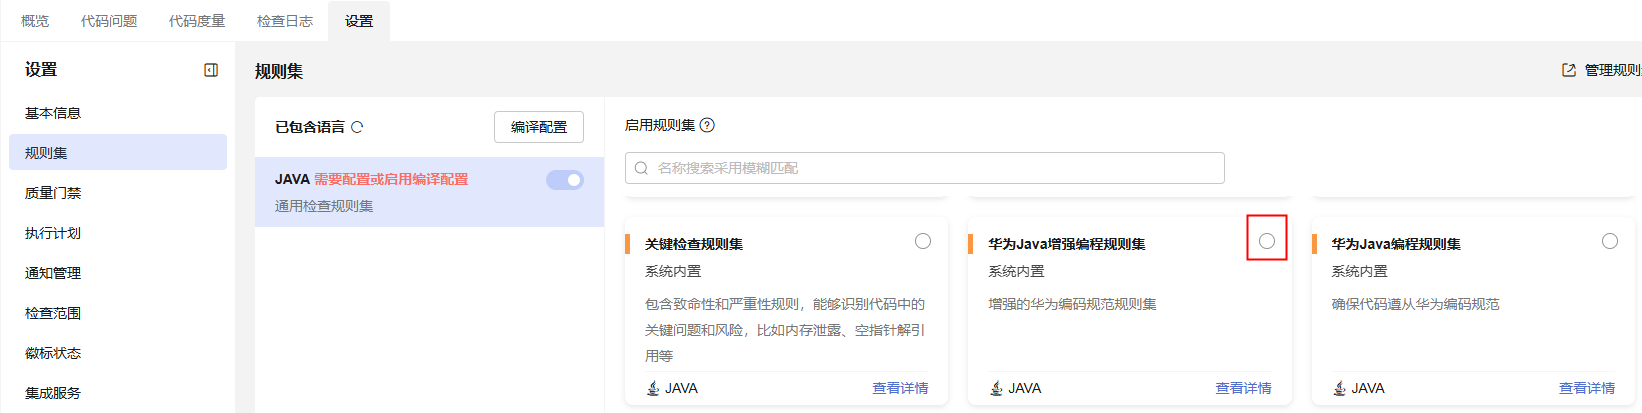Open 检查范围 settings item
1642x413 pixels.
click(118, 313)
